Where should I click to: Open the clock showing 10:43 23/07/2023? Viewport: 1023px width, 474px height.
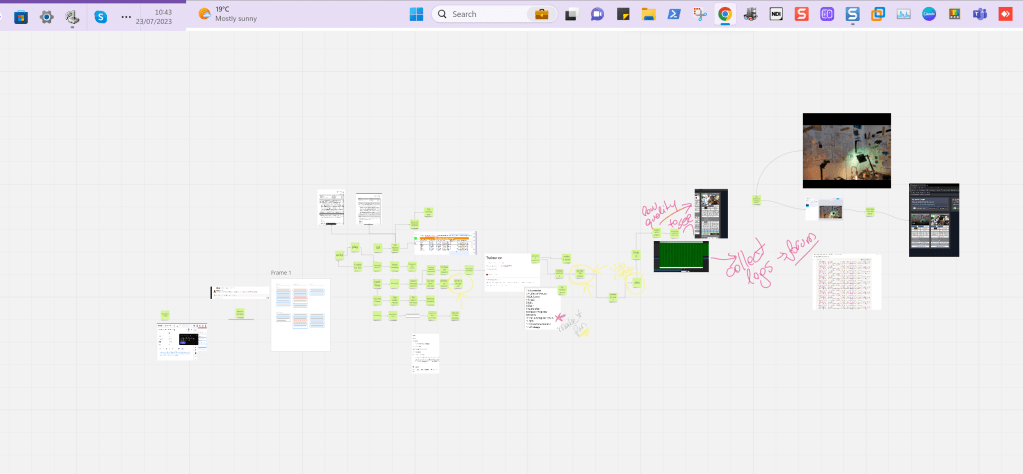[x=154, y=17]
